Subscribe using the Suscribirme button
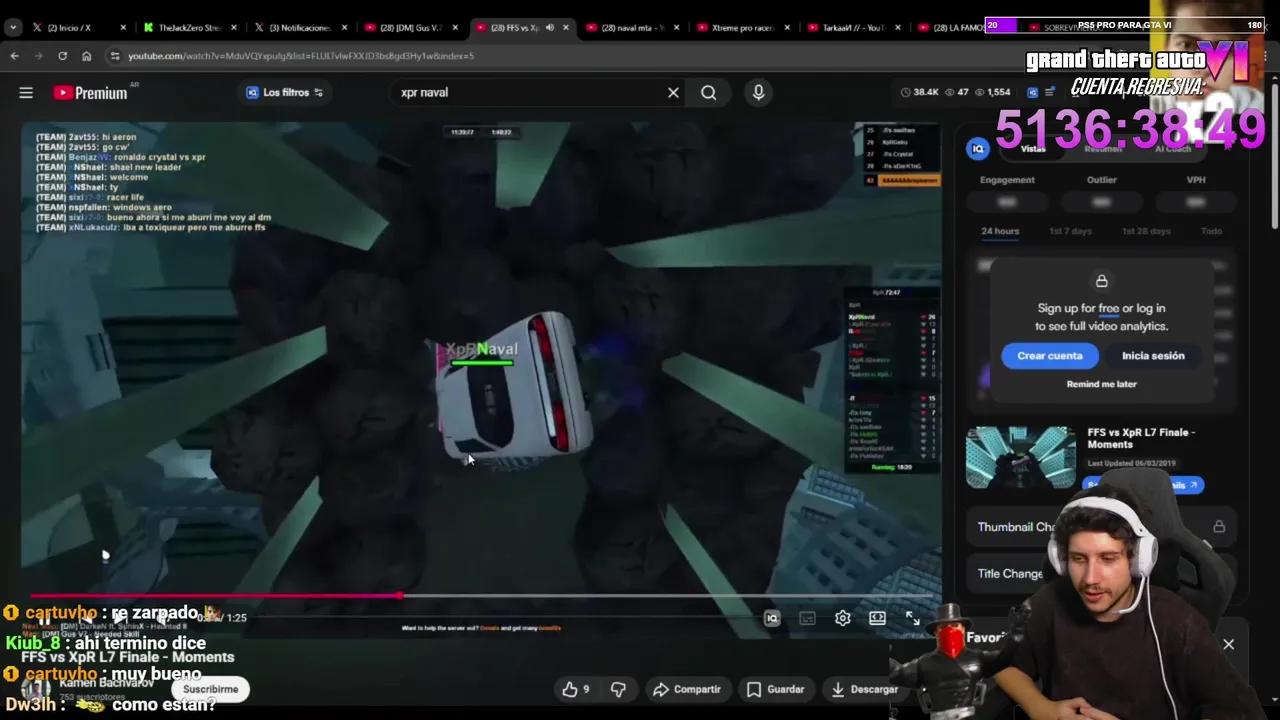 (x=210, y=689)
